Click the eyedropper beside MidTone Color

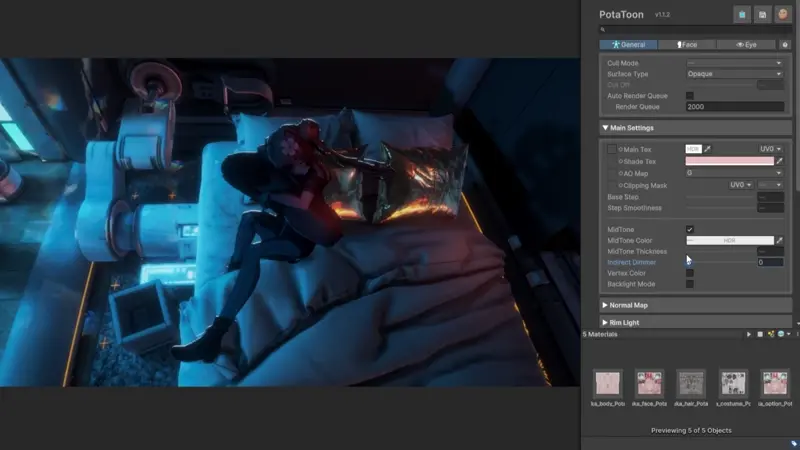point(779,240)
